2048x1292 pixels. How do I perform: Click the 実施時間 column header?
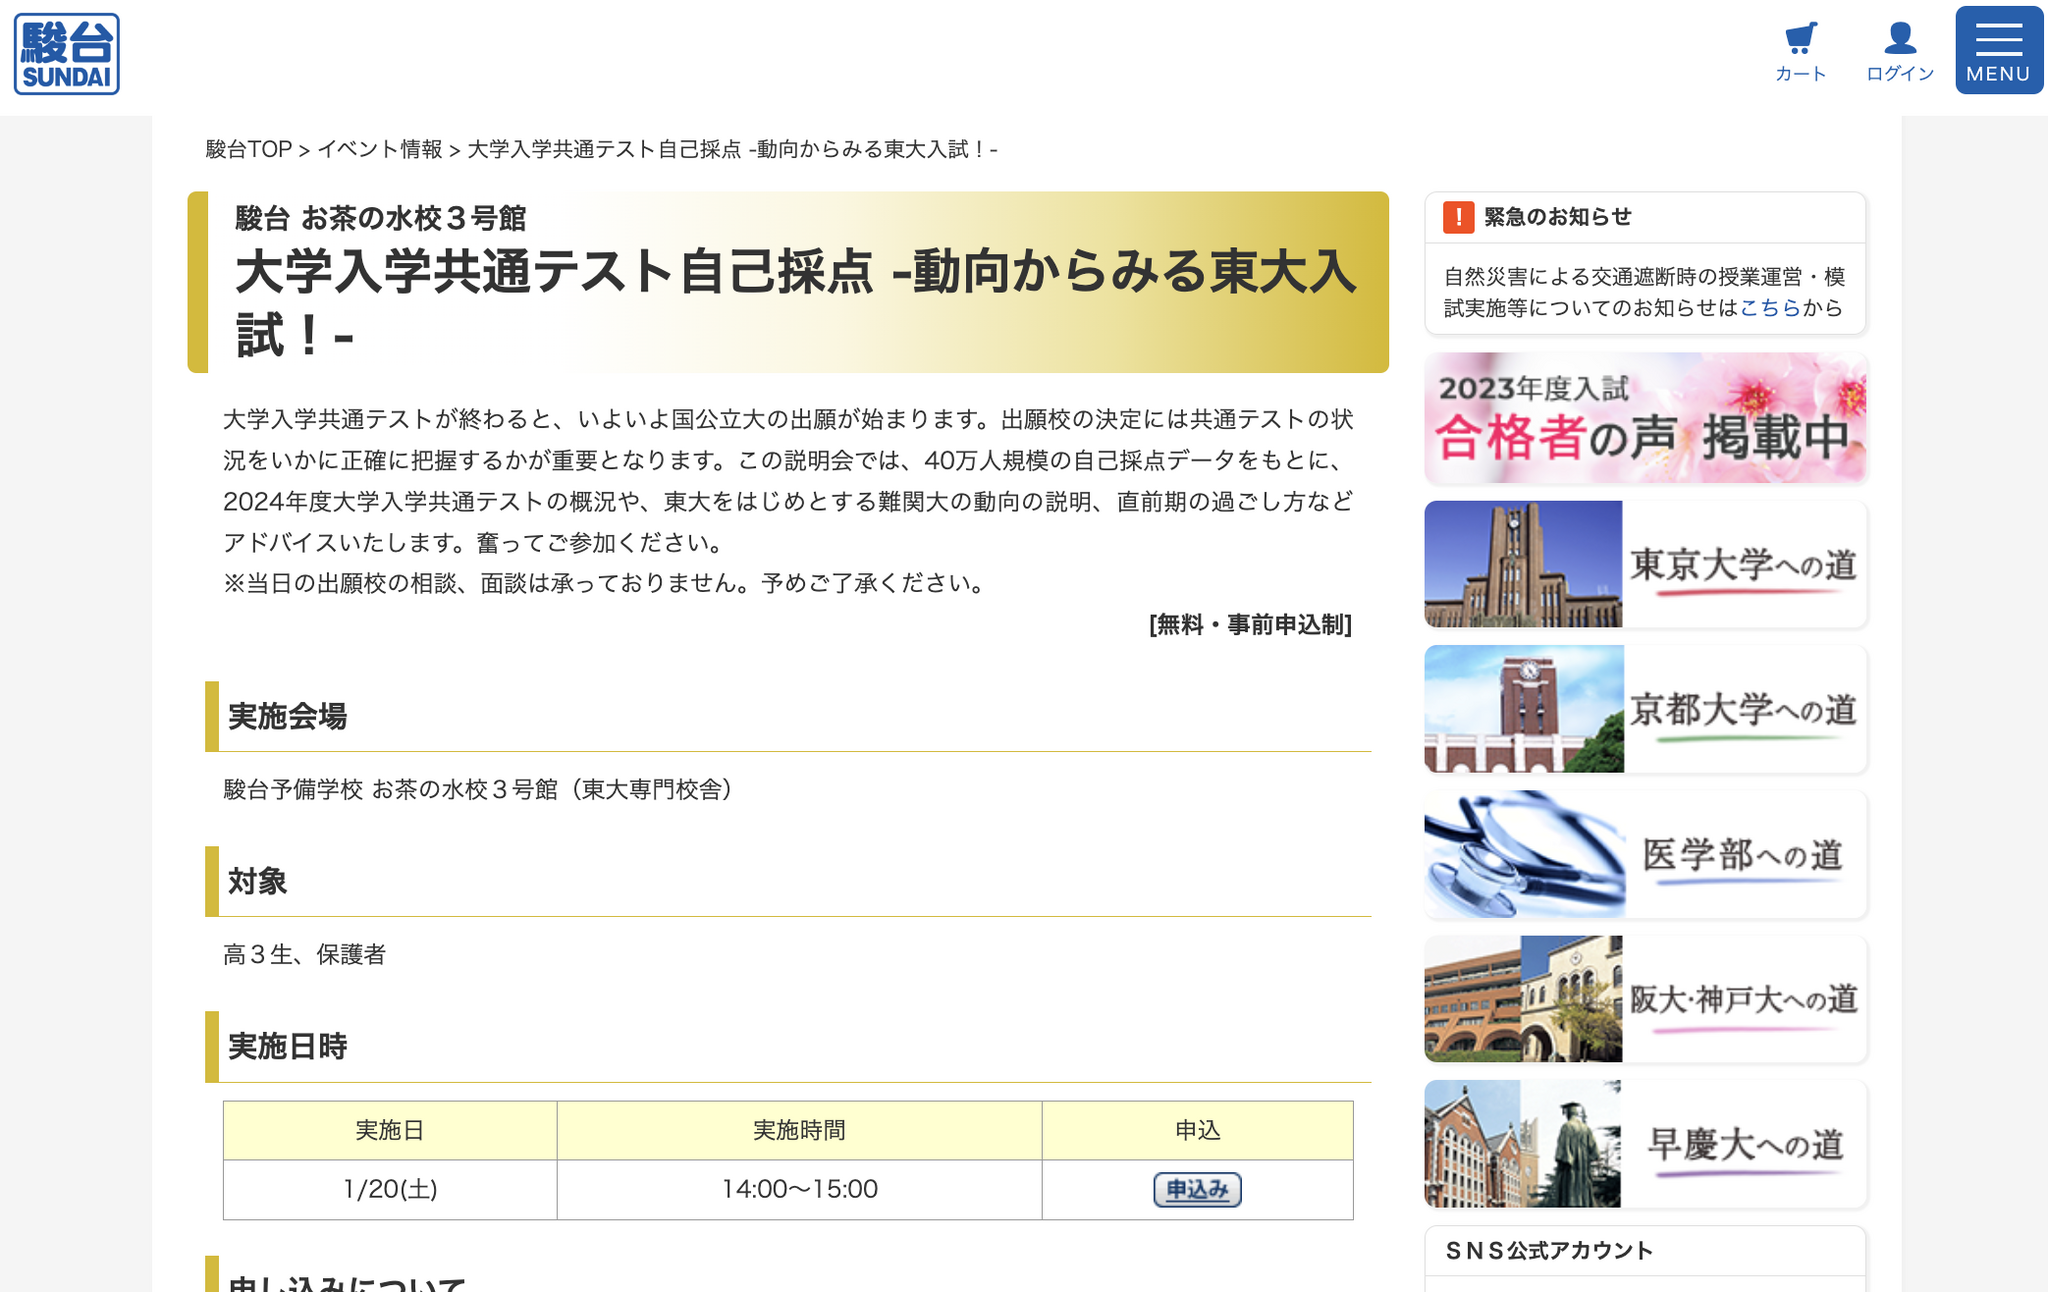pos(799,1131)
